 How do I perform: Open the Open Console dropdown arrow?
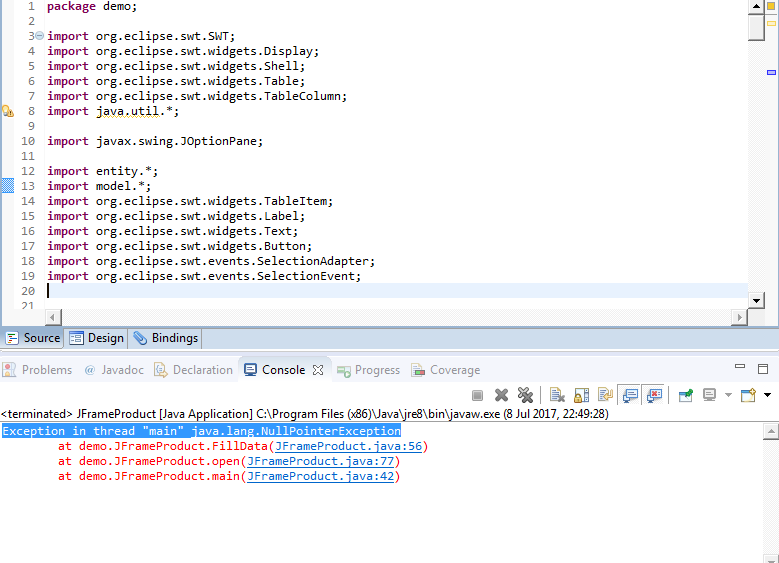tap(768, 396)
